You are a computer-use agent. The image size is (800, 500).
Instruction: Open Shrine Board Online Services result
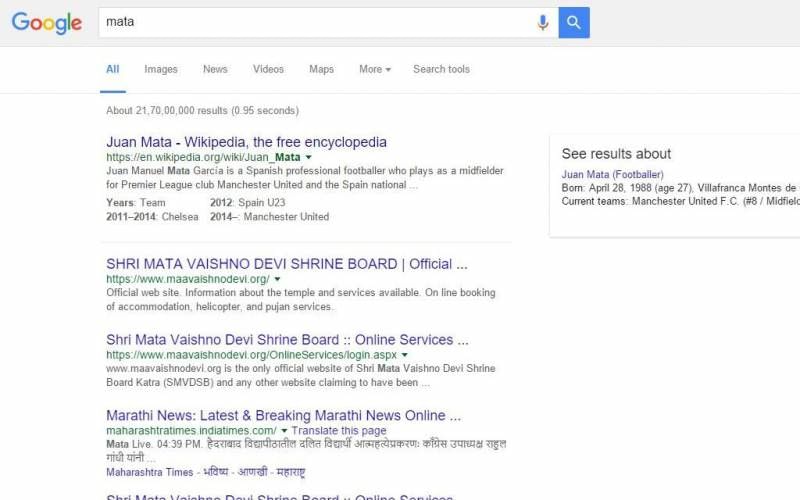[287, 339]
